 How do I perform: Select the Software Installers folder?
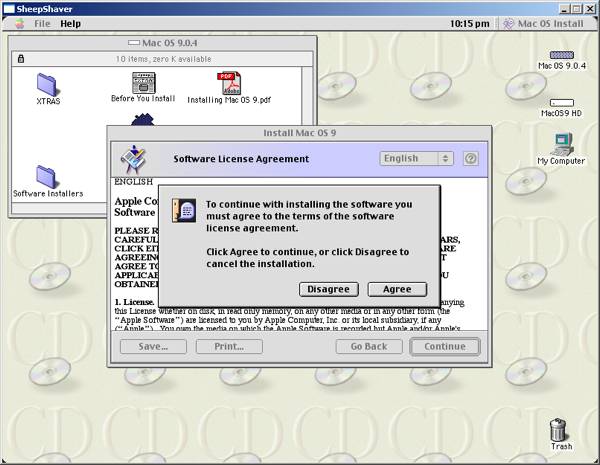point(47,176)
